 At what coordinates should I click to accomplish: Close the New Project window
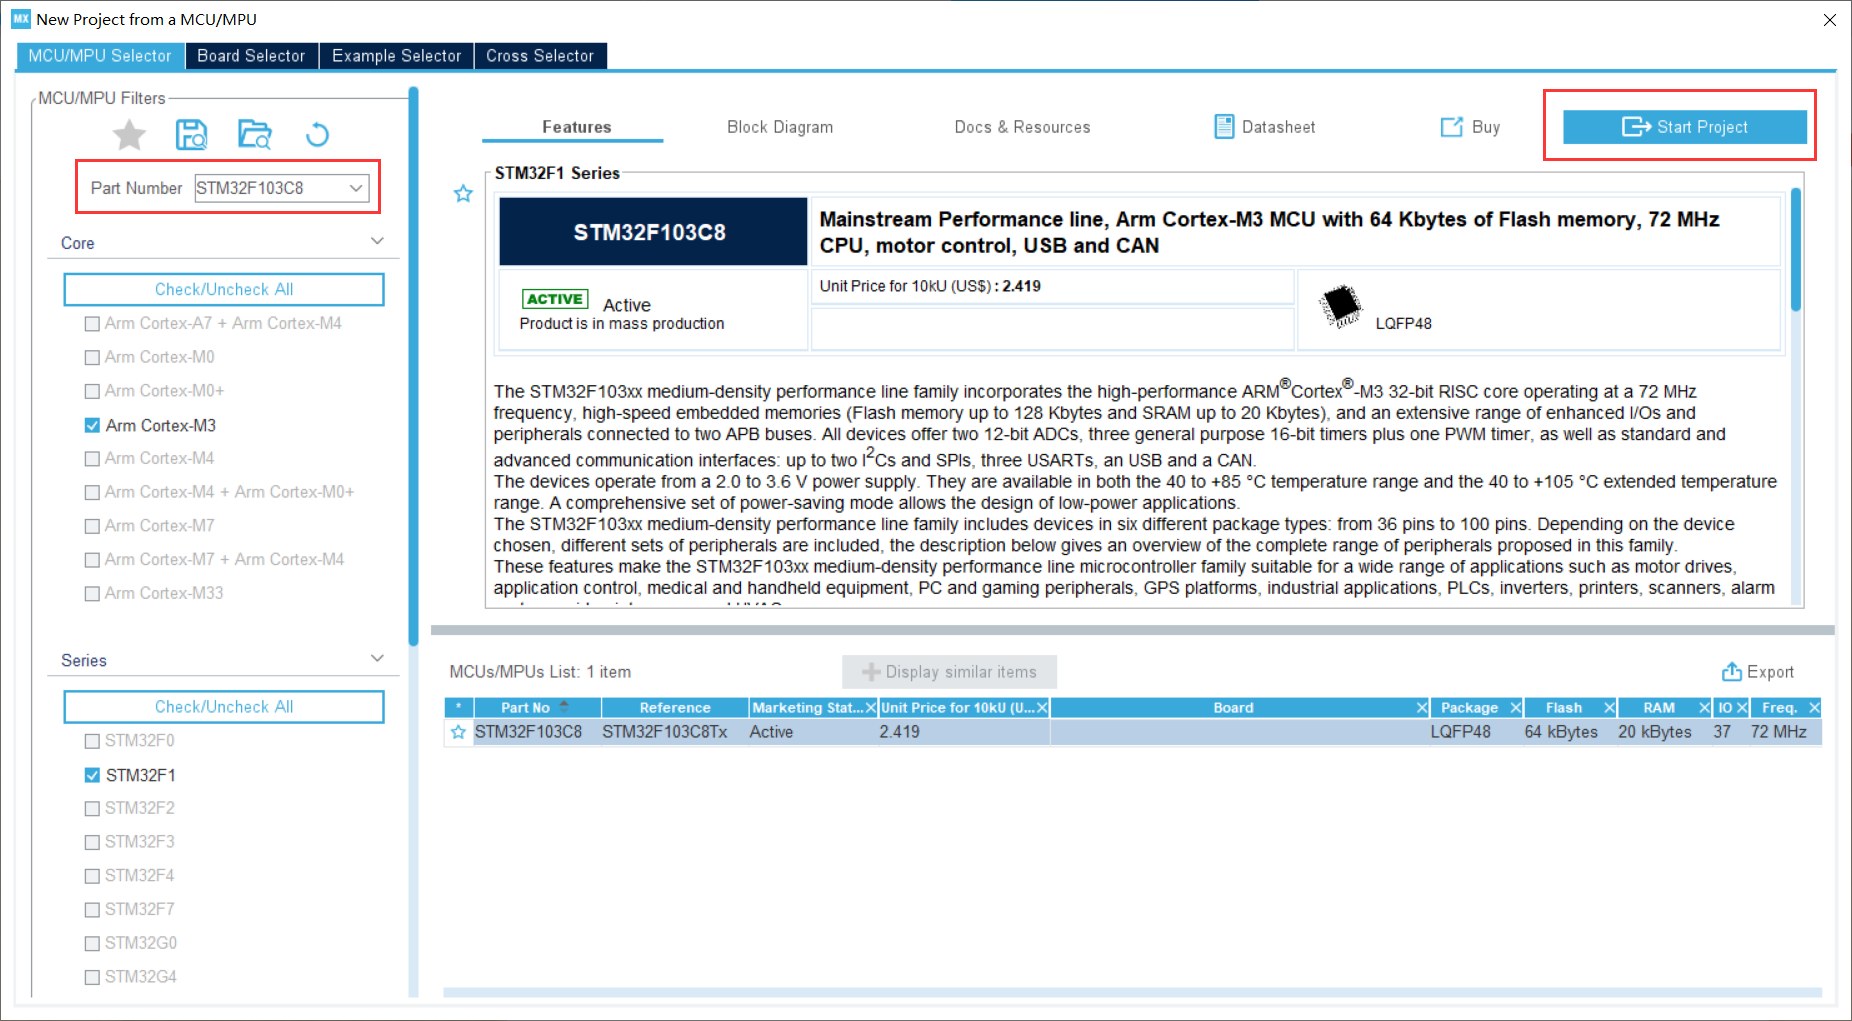pyautogui.click(x=1829, y=19)
